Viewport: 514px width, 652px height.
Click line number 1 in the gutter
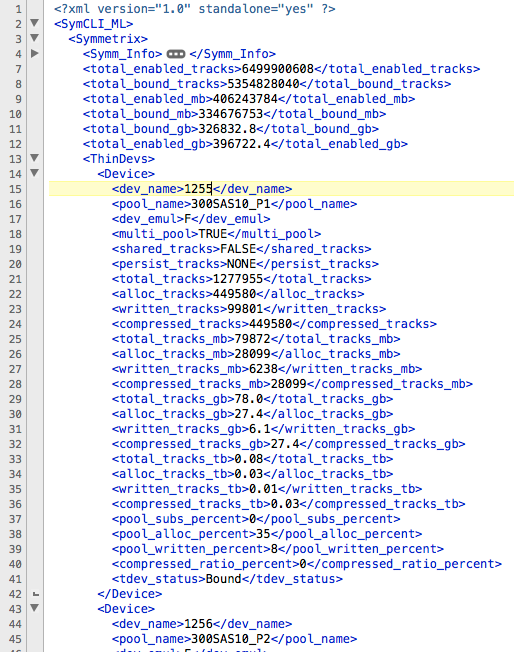[x=18, y=9]
